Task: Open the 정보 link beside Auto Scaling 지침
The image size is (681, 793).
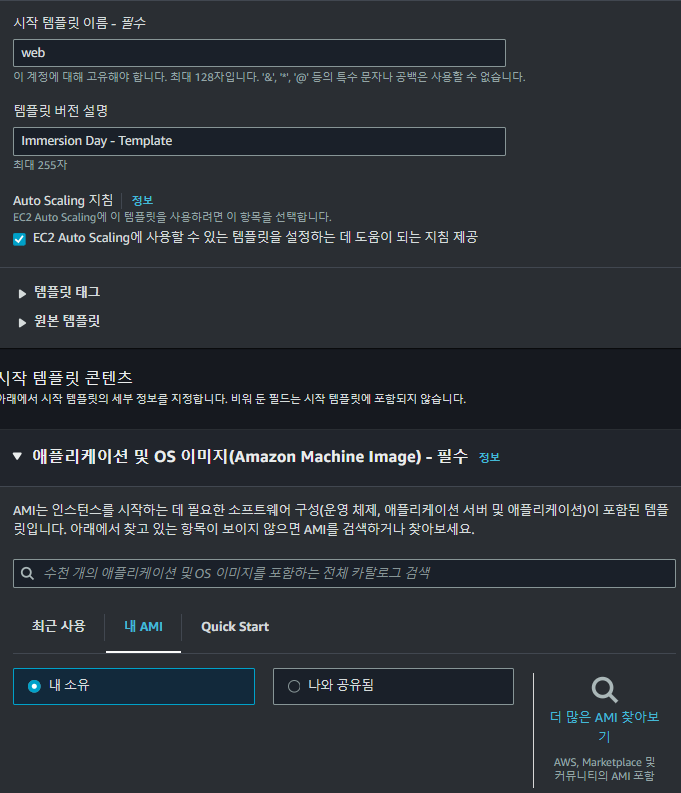Action: coord(142,200)
